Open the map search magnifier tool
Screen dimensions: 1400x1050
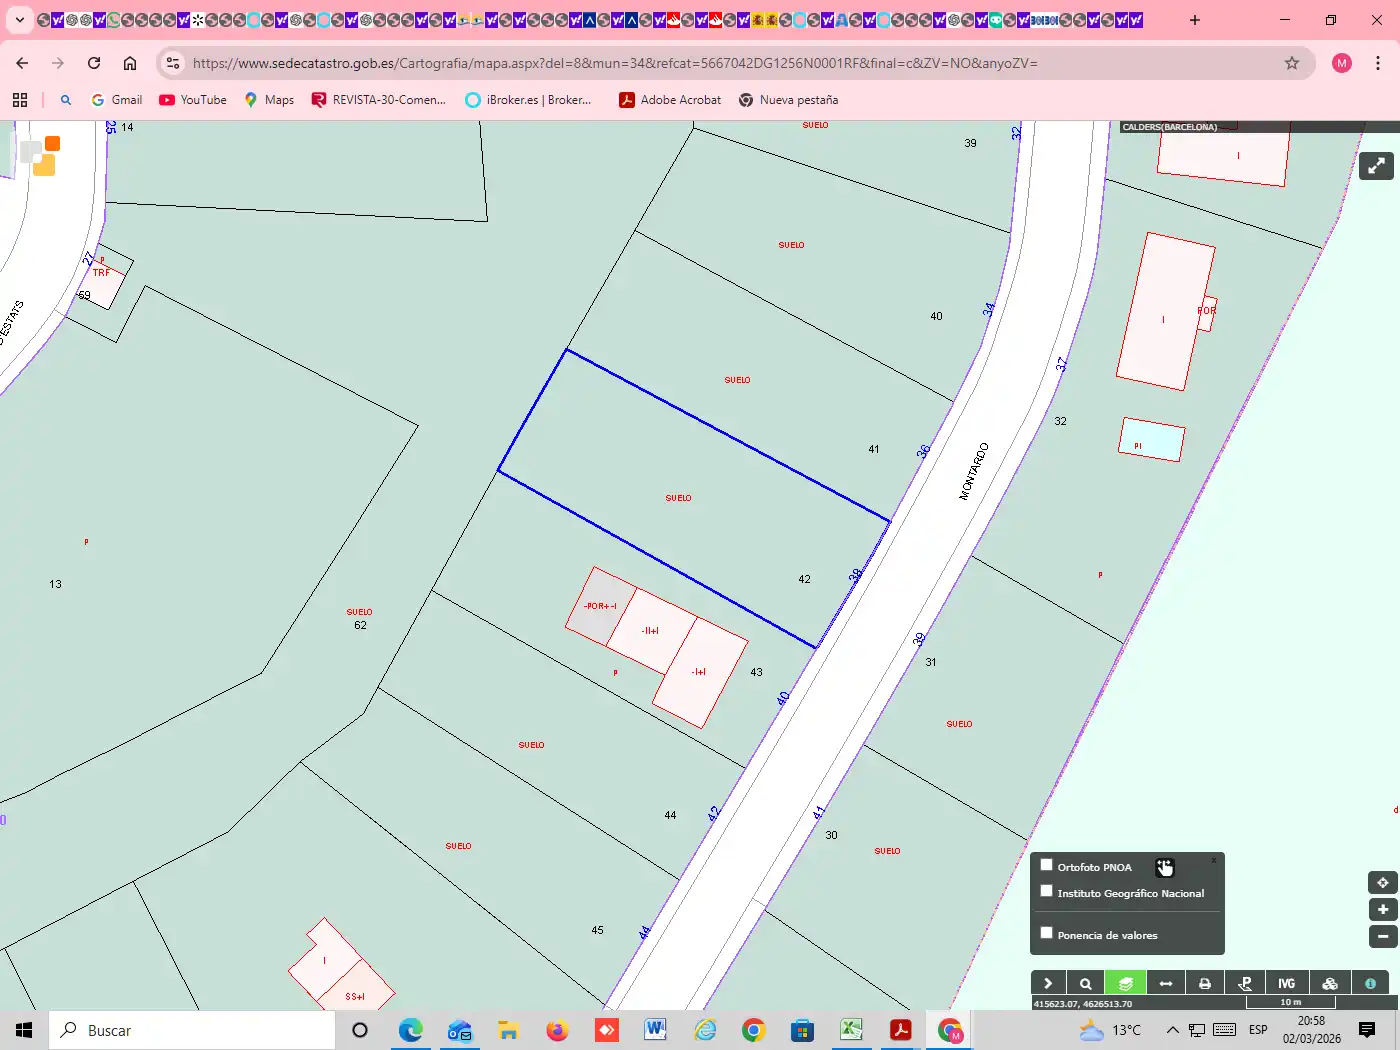pyautogui.click(x=1085, y=984)
